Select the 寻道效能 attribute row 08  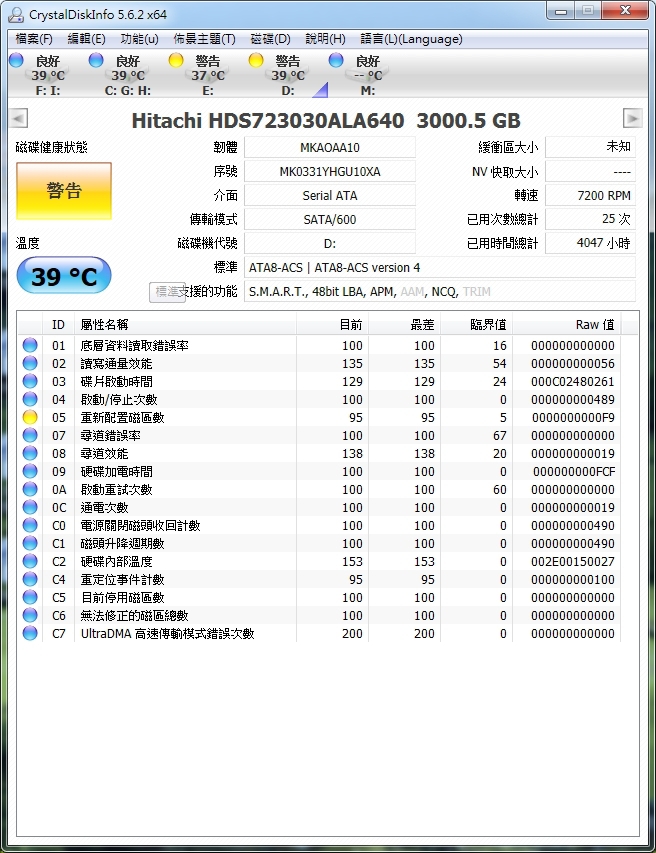pos(321,453)
